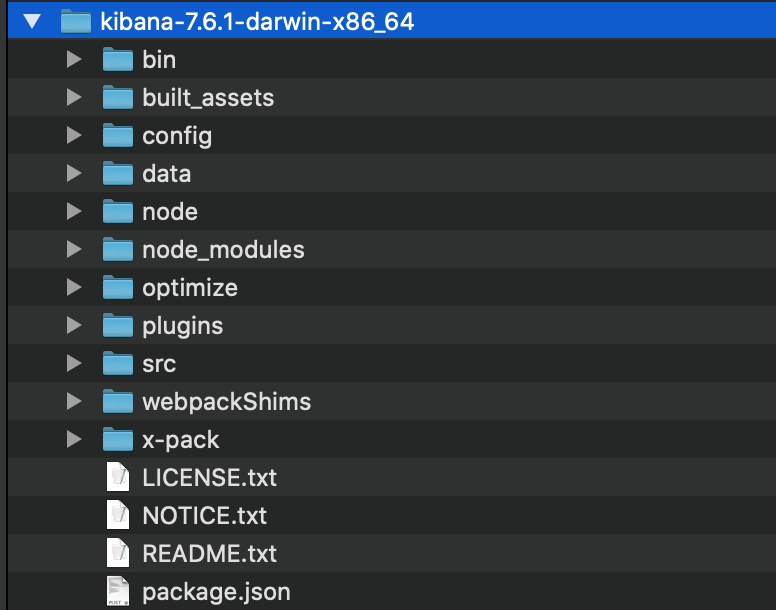776x610 pixels.
Task: Click the NOTICE.txt file icon
Action: 118,516
